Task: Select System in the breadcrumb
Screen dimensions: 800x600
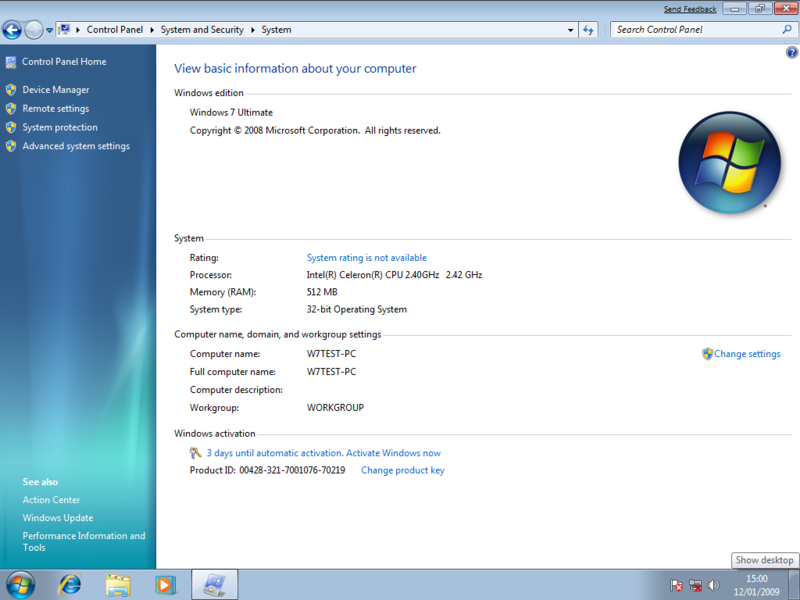Action: pyautogui.click(x=276, y=30)
